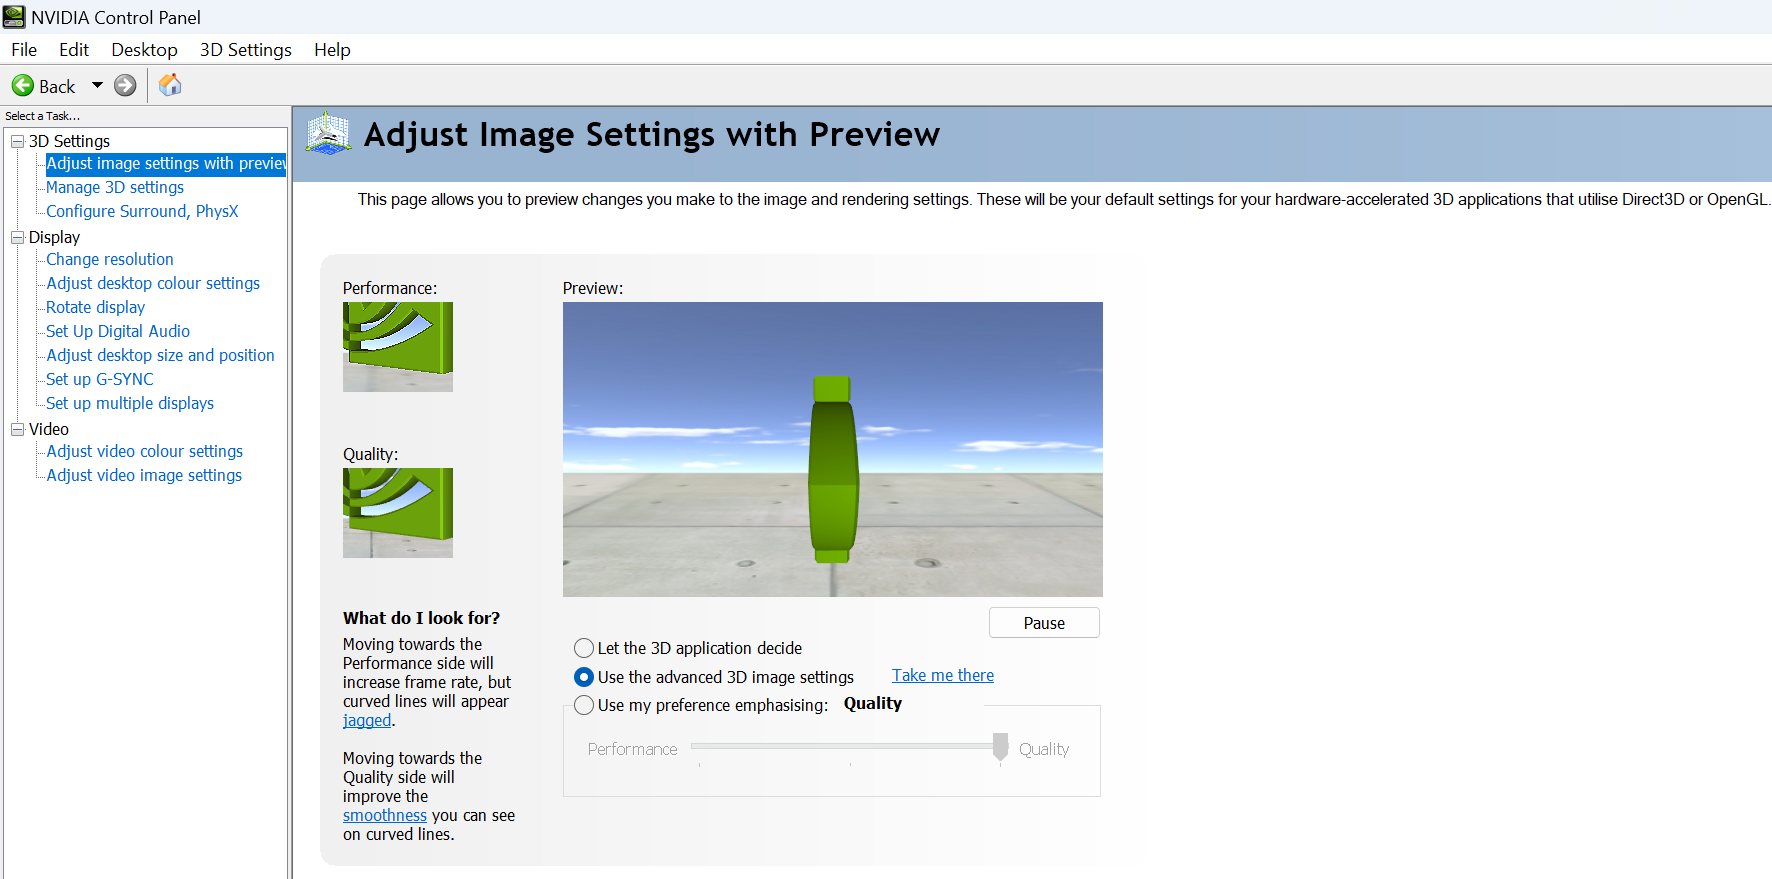Screen dimensions: 1772x879
Task: Open the Desktop menu
Action: 144,50
